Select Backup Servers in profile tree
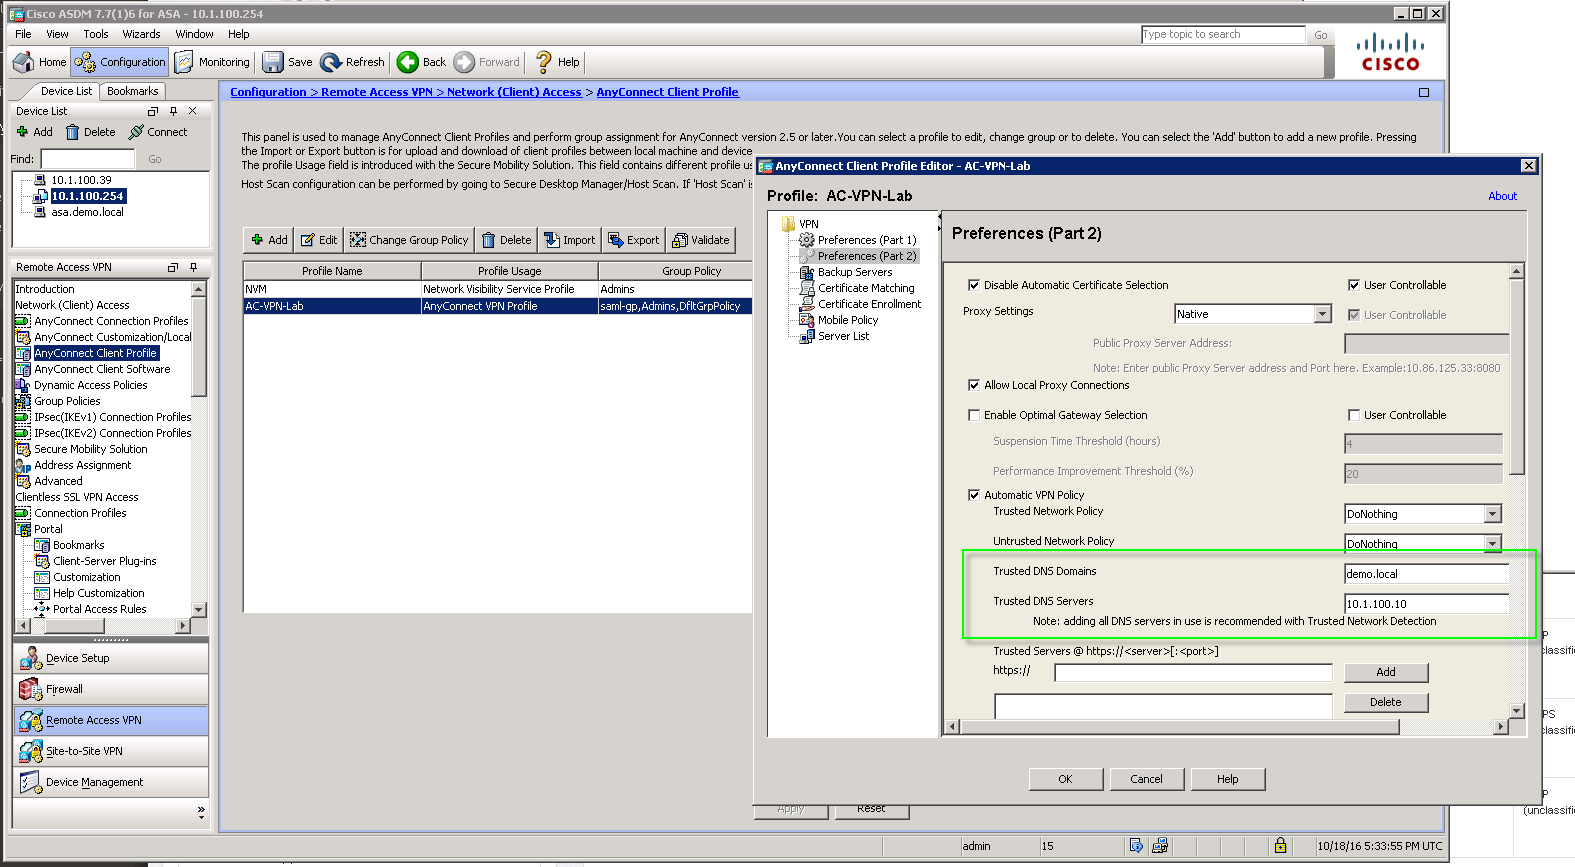Image resolution: width=1575 pixels, height=867 pixels. coord(854,272)
